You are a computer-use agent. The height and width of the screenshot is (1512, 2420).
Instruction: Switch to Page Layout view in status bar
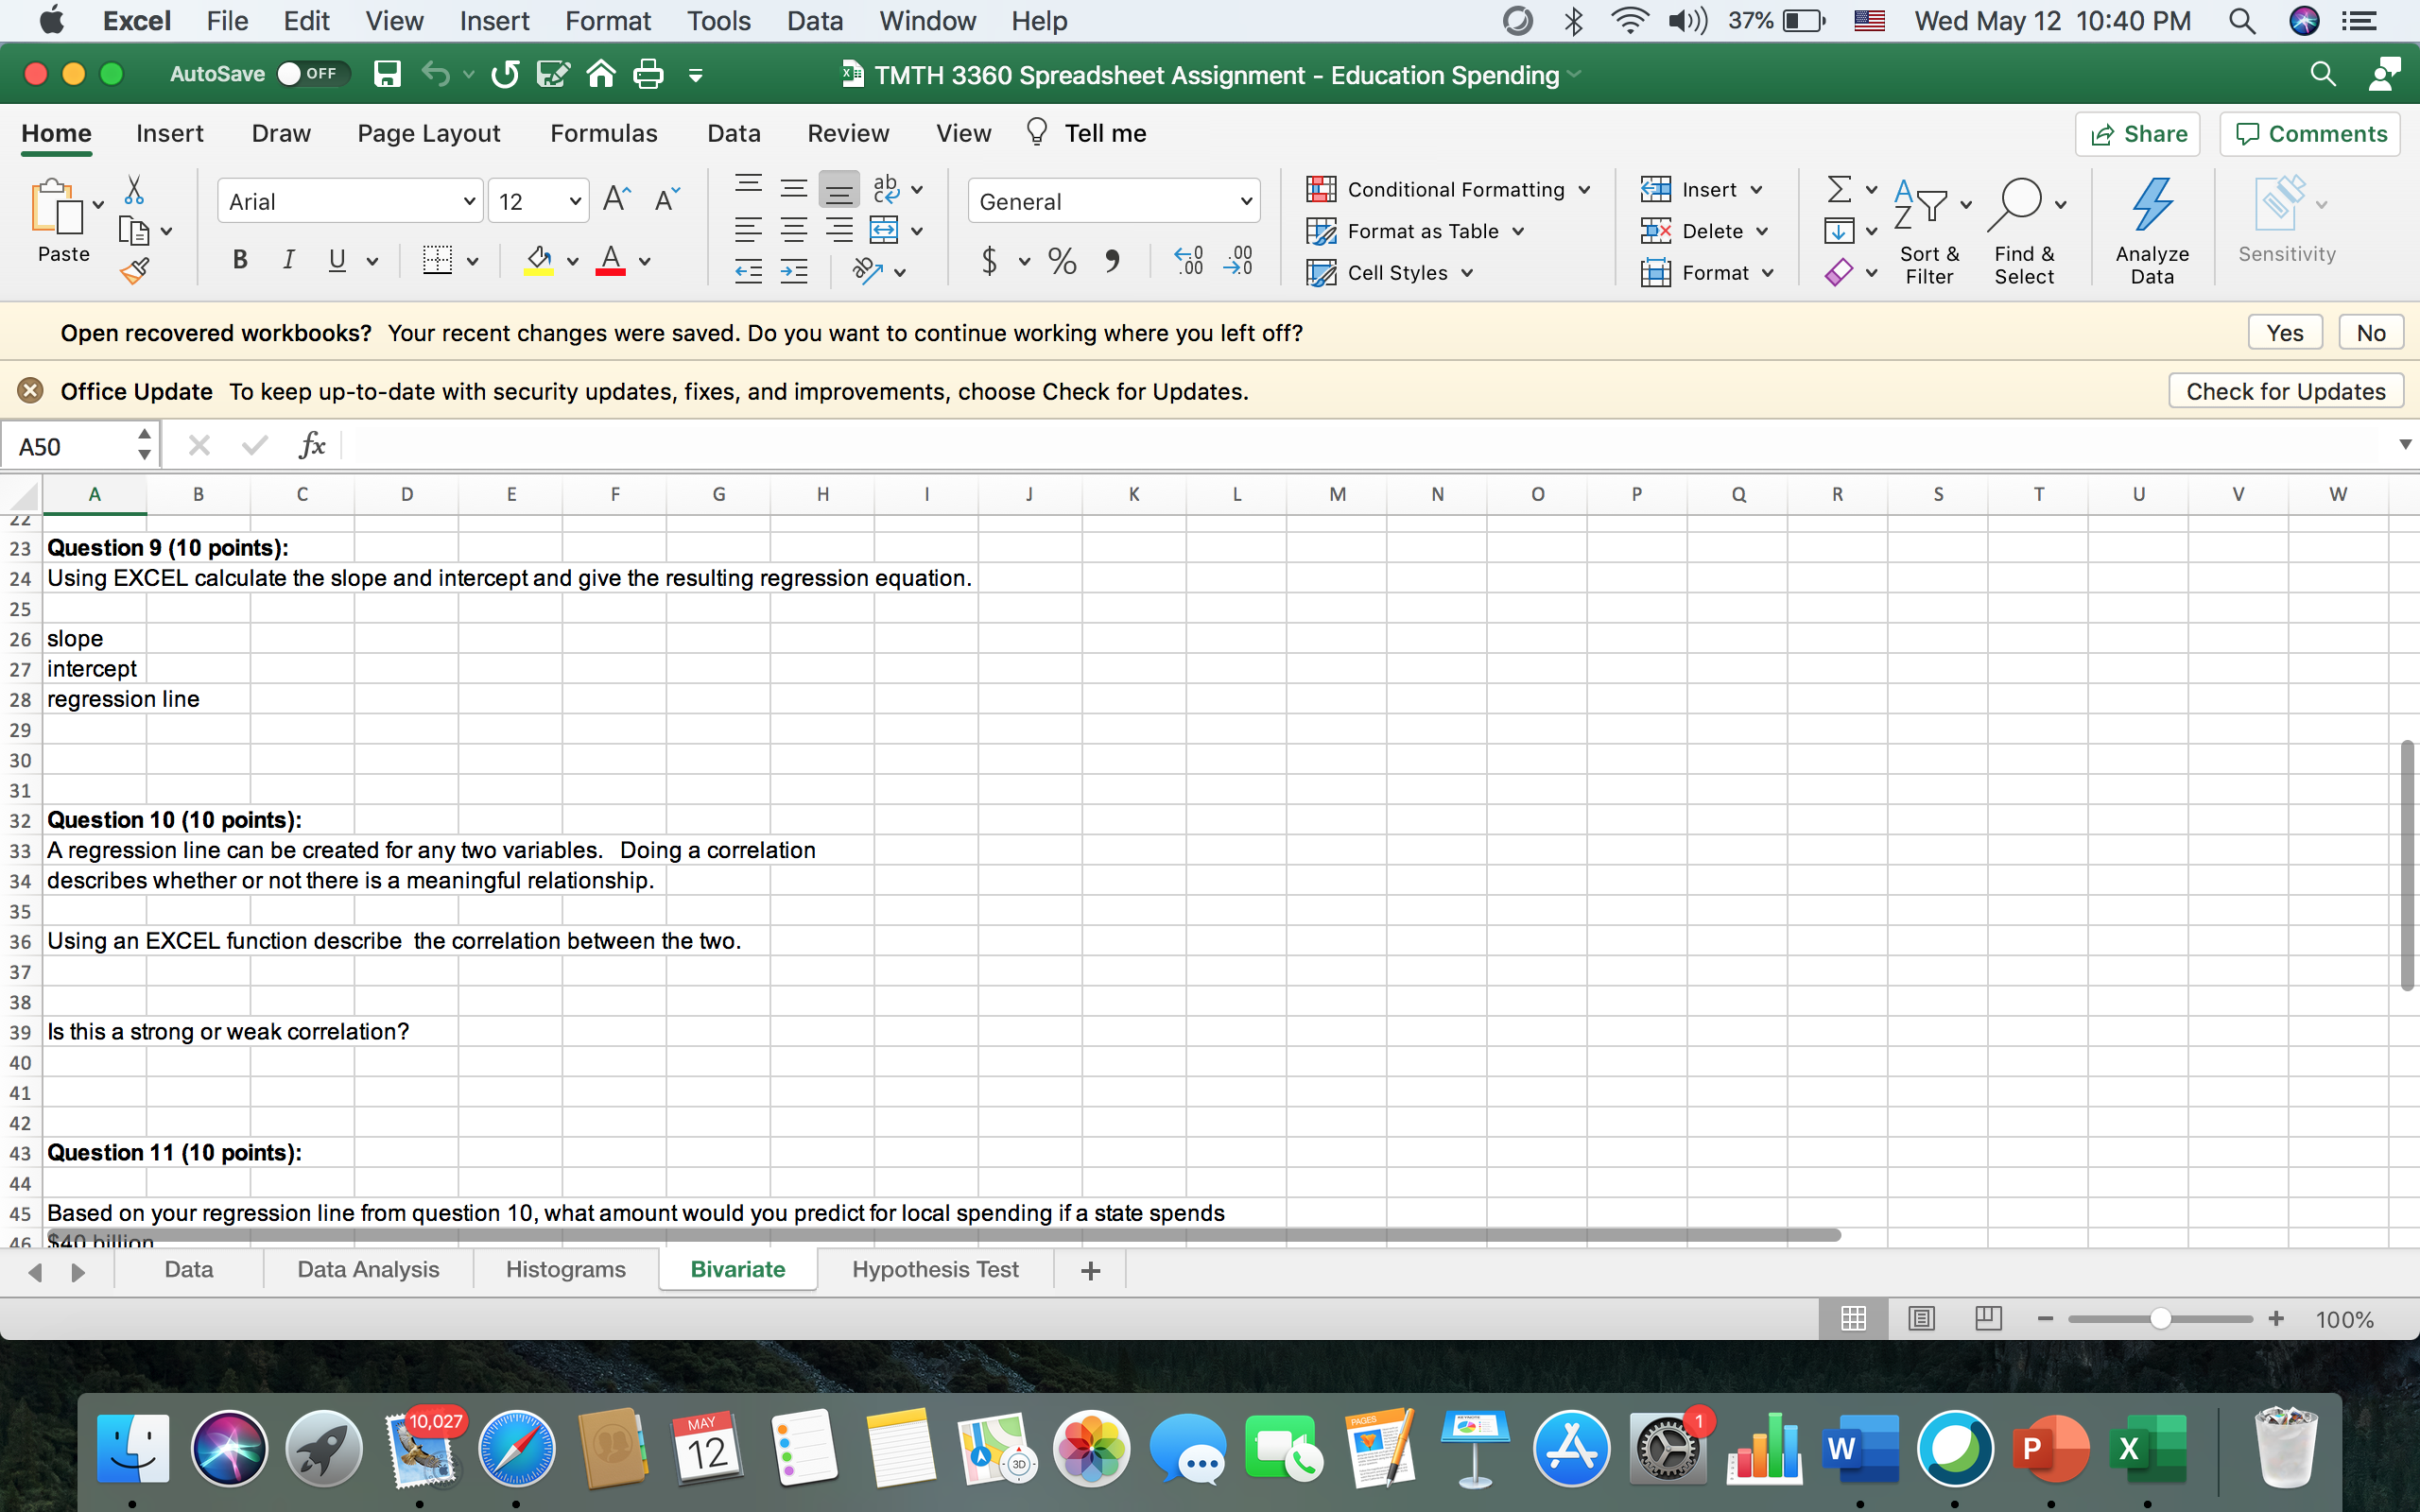[x=1921, y=1319]
